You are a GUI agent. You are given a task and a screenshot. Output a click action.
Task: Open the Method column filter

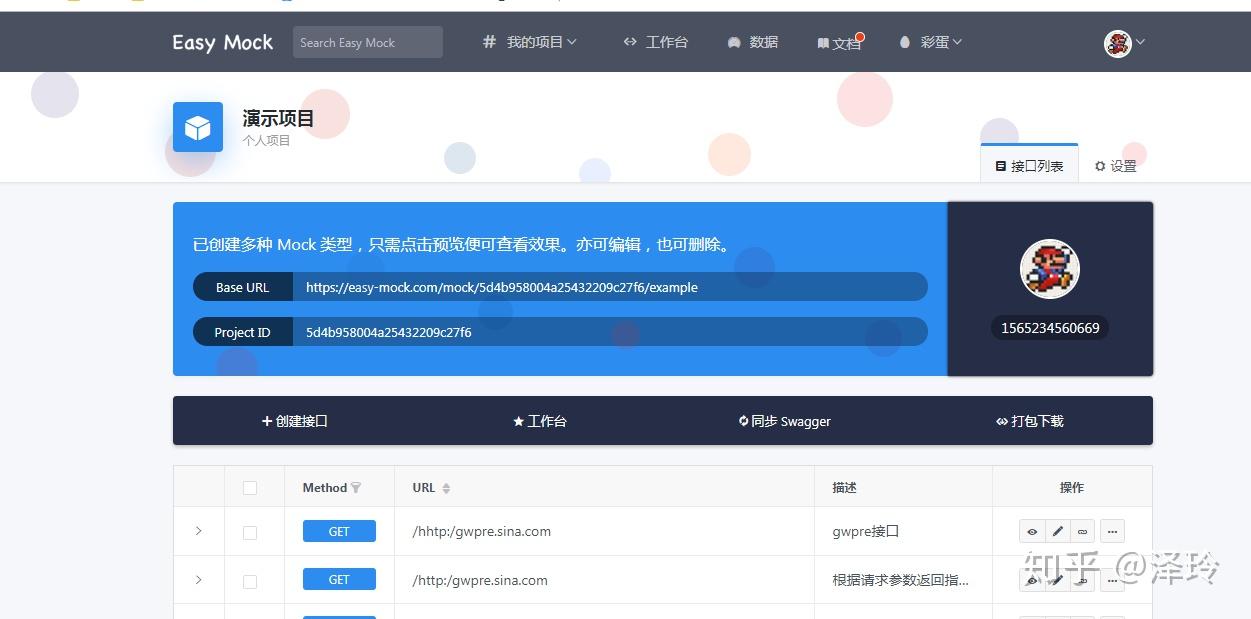(357, 487)
